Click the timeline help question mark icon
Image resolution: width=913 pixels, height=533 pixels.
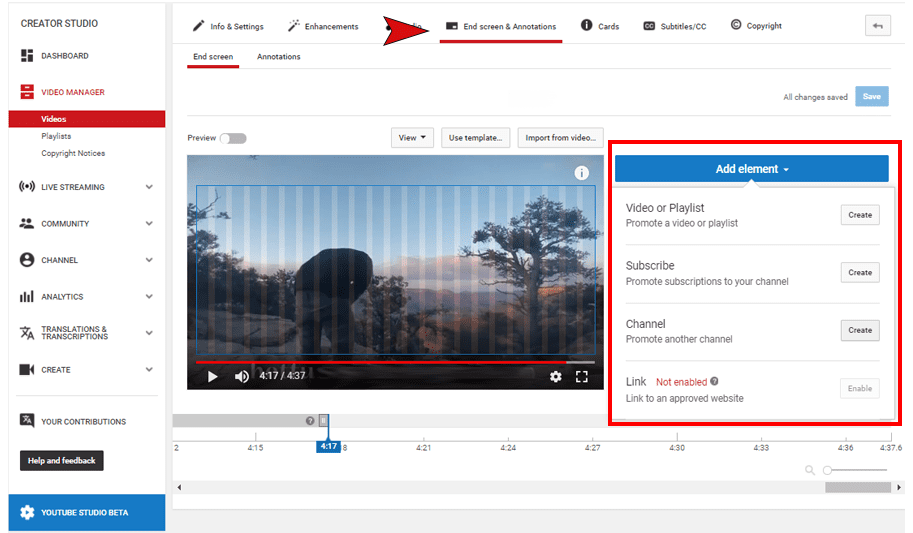point(310,421)
